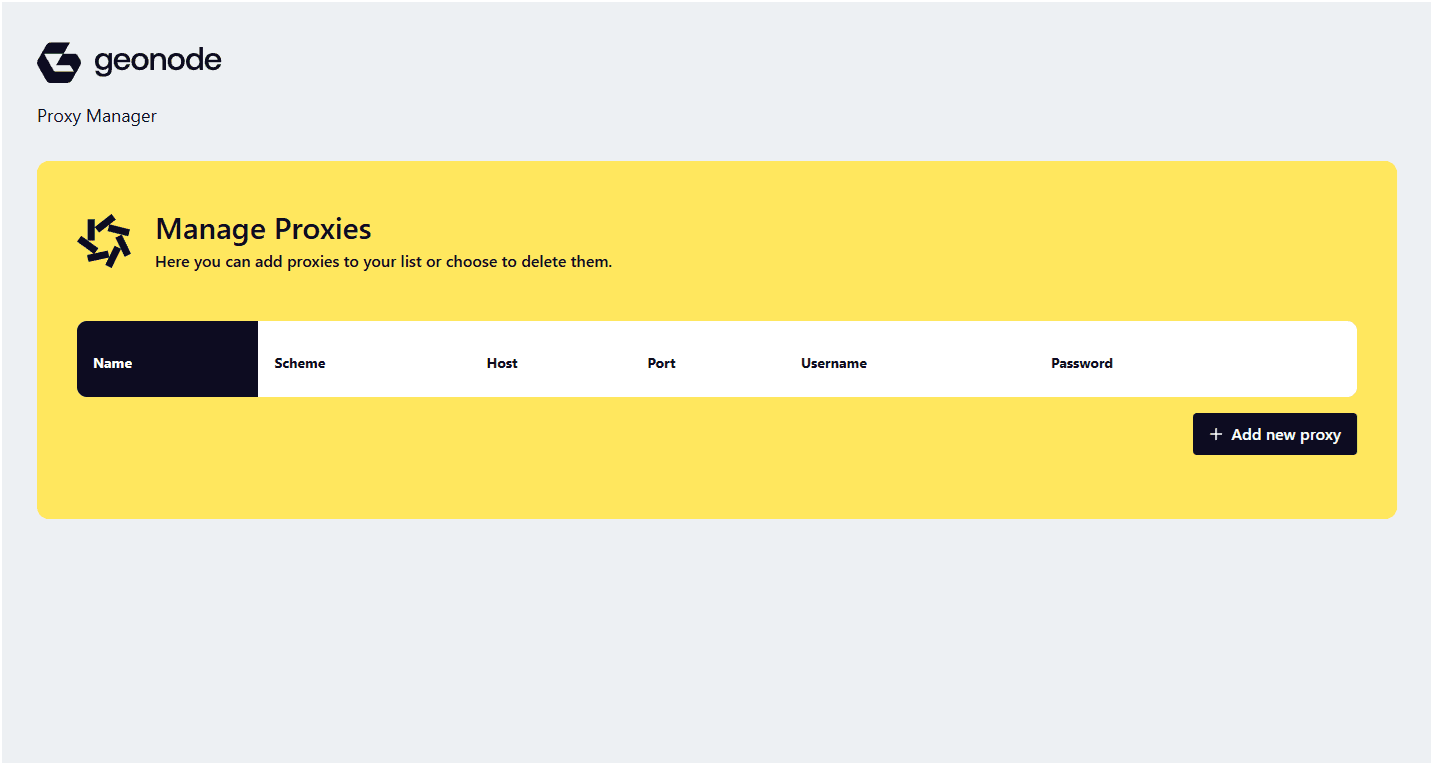Select the Name column header
The width and height of the screenshot is (1433, 765).
point(112,363)
